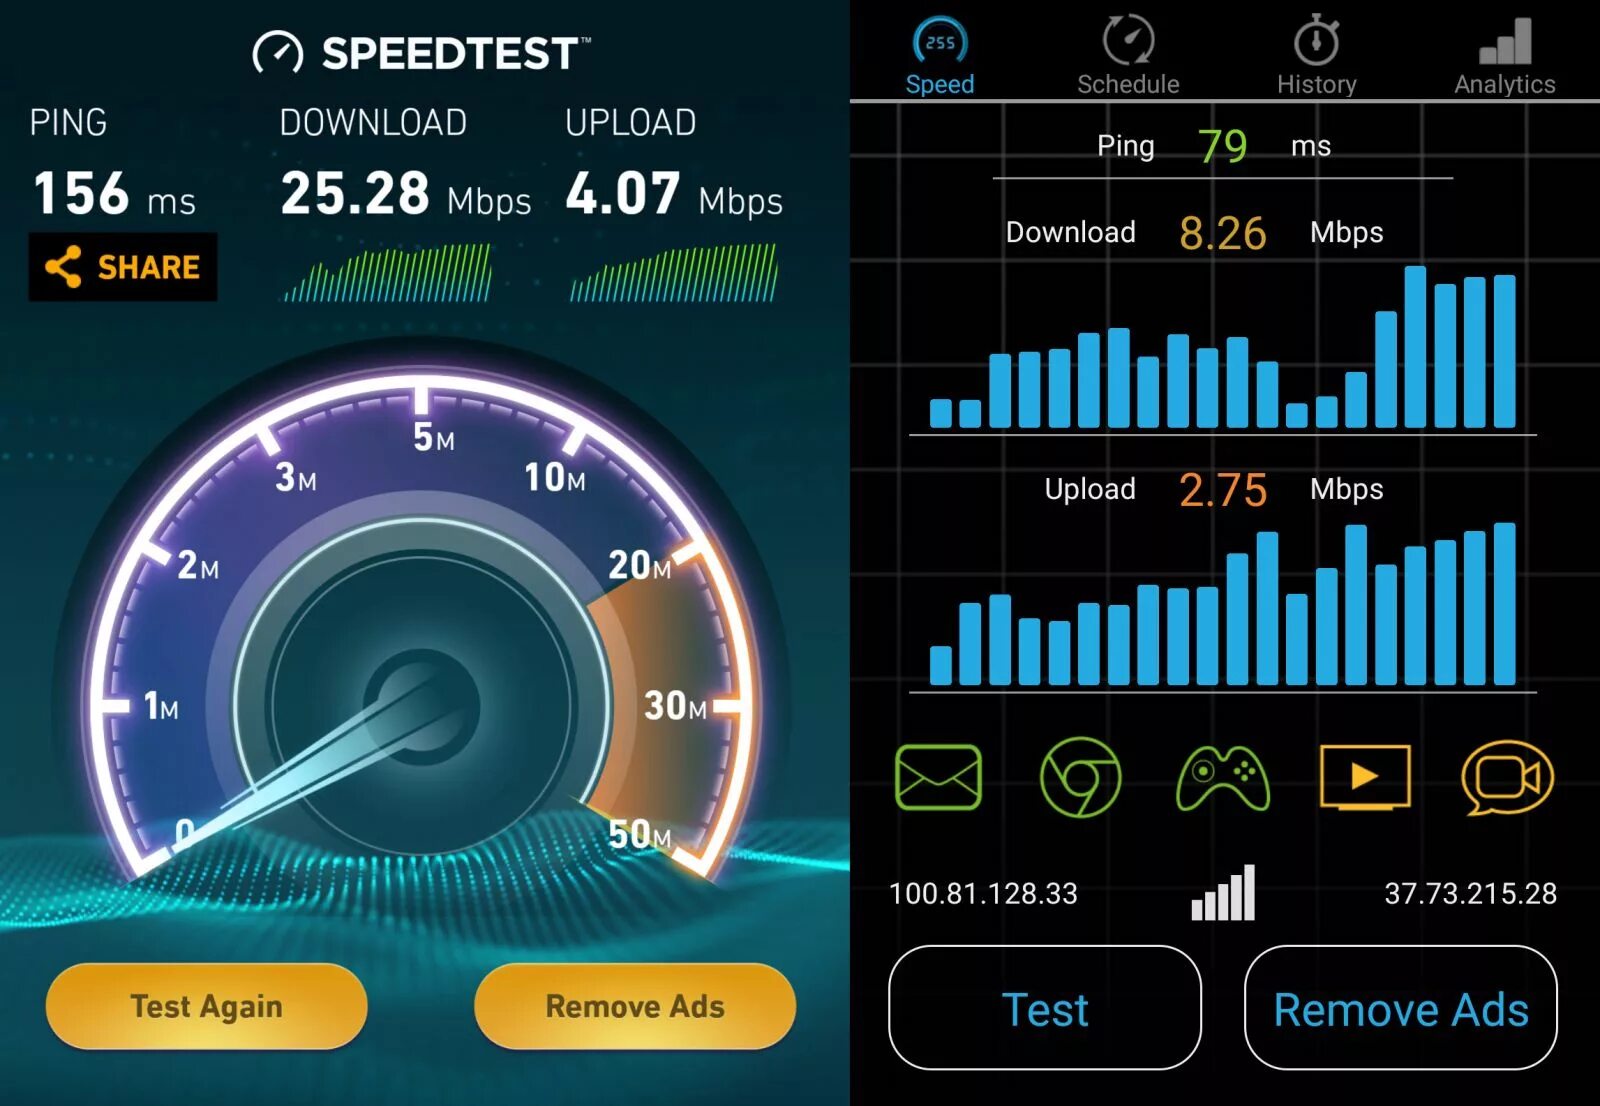Open the Schedule tab

1128,55
